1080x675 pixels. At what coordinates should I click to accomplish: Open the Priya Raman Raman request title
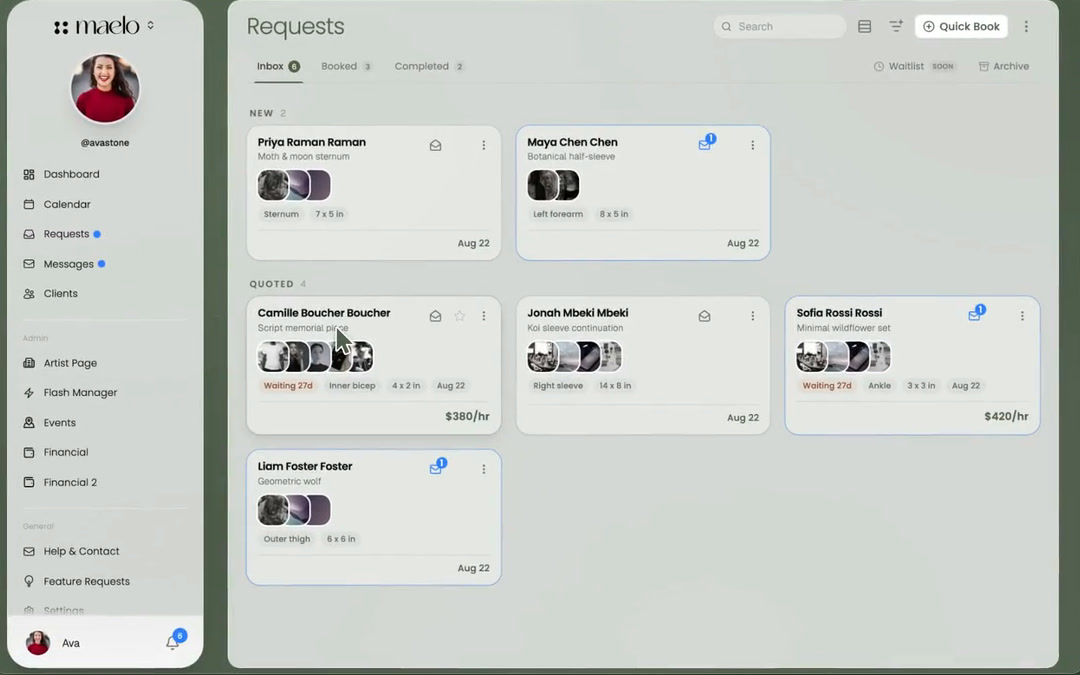coord(311,142)
